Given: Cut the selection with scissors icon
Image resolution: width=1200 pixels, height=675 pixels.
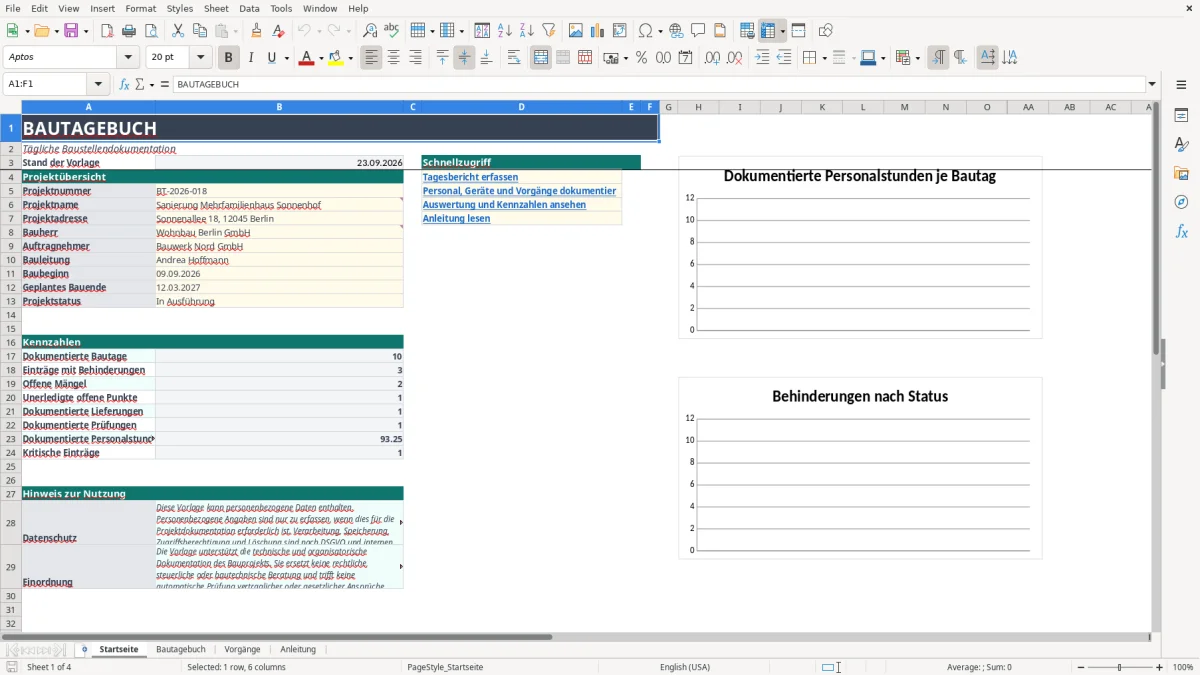Looking at the screenshot, I should click(x=178, y=31).
